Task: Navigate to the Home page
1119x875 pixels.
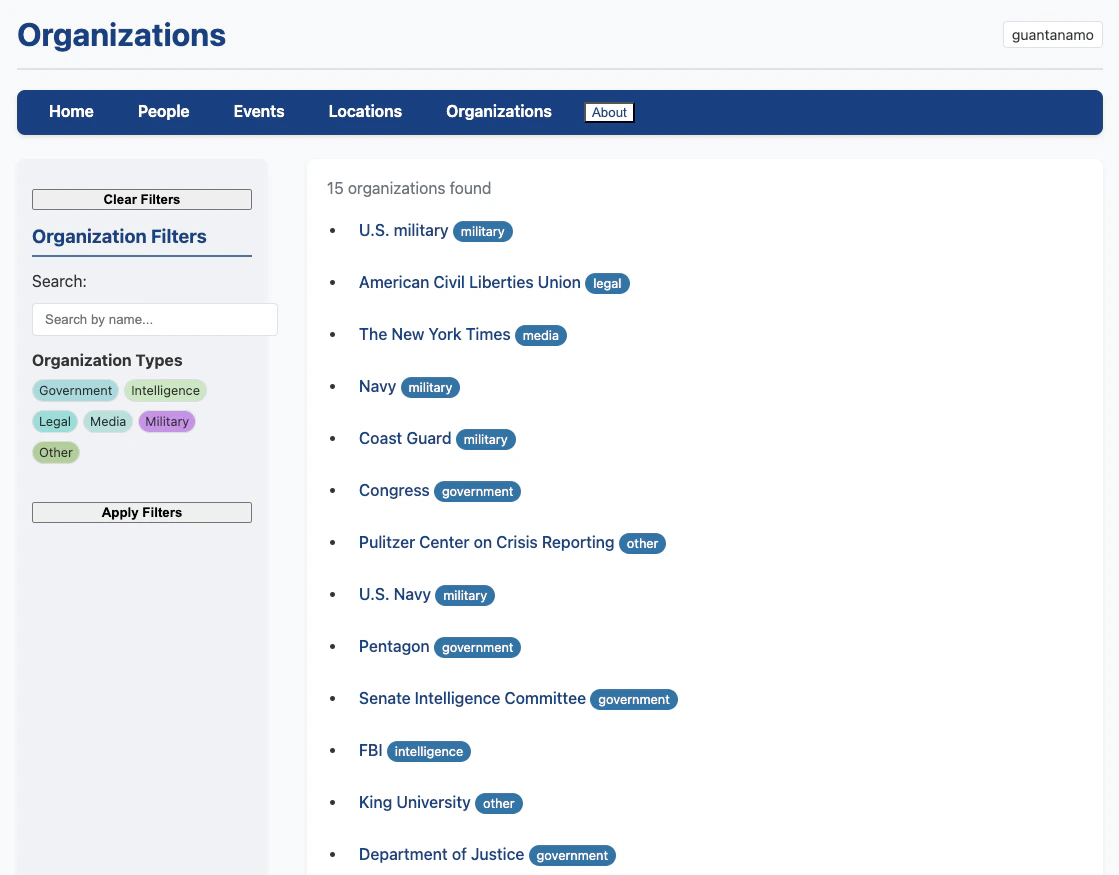Action: 71,111
